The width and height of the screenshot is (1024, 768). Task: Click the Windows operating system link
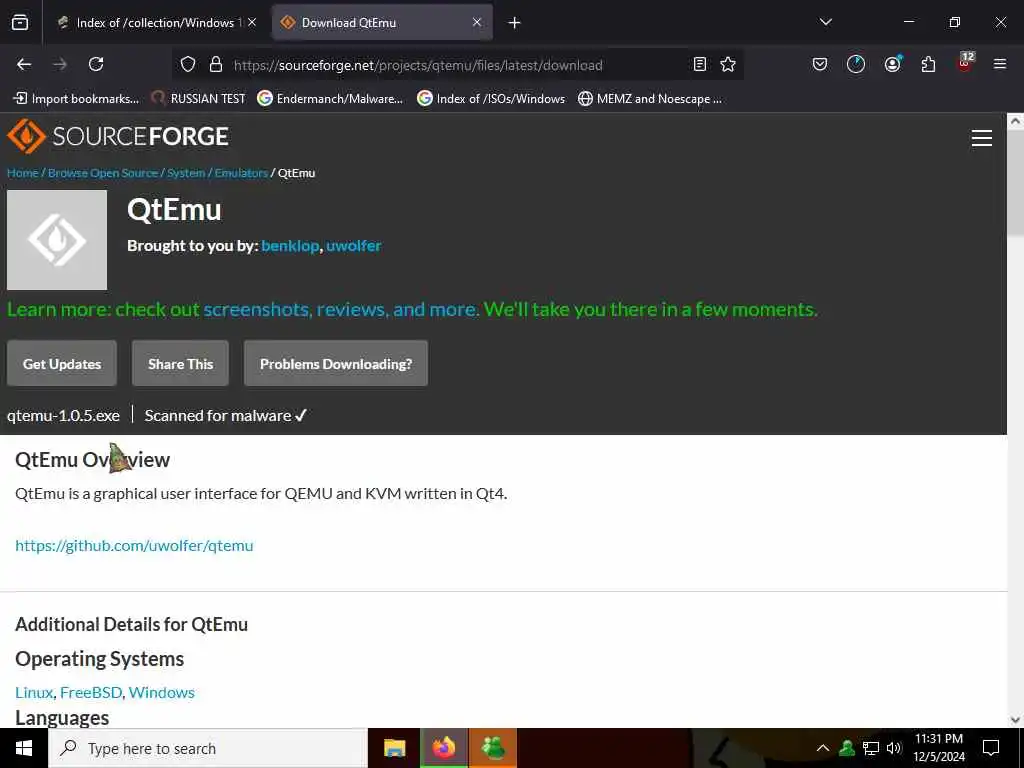[x=161, y=692]
